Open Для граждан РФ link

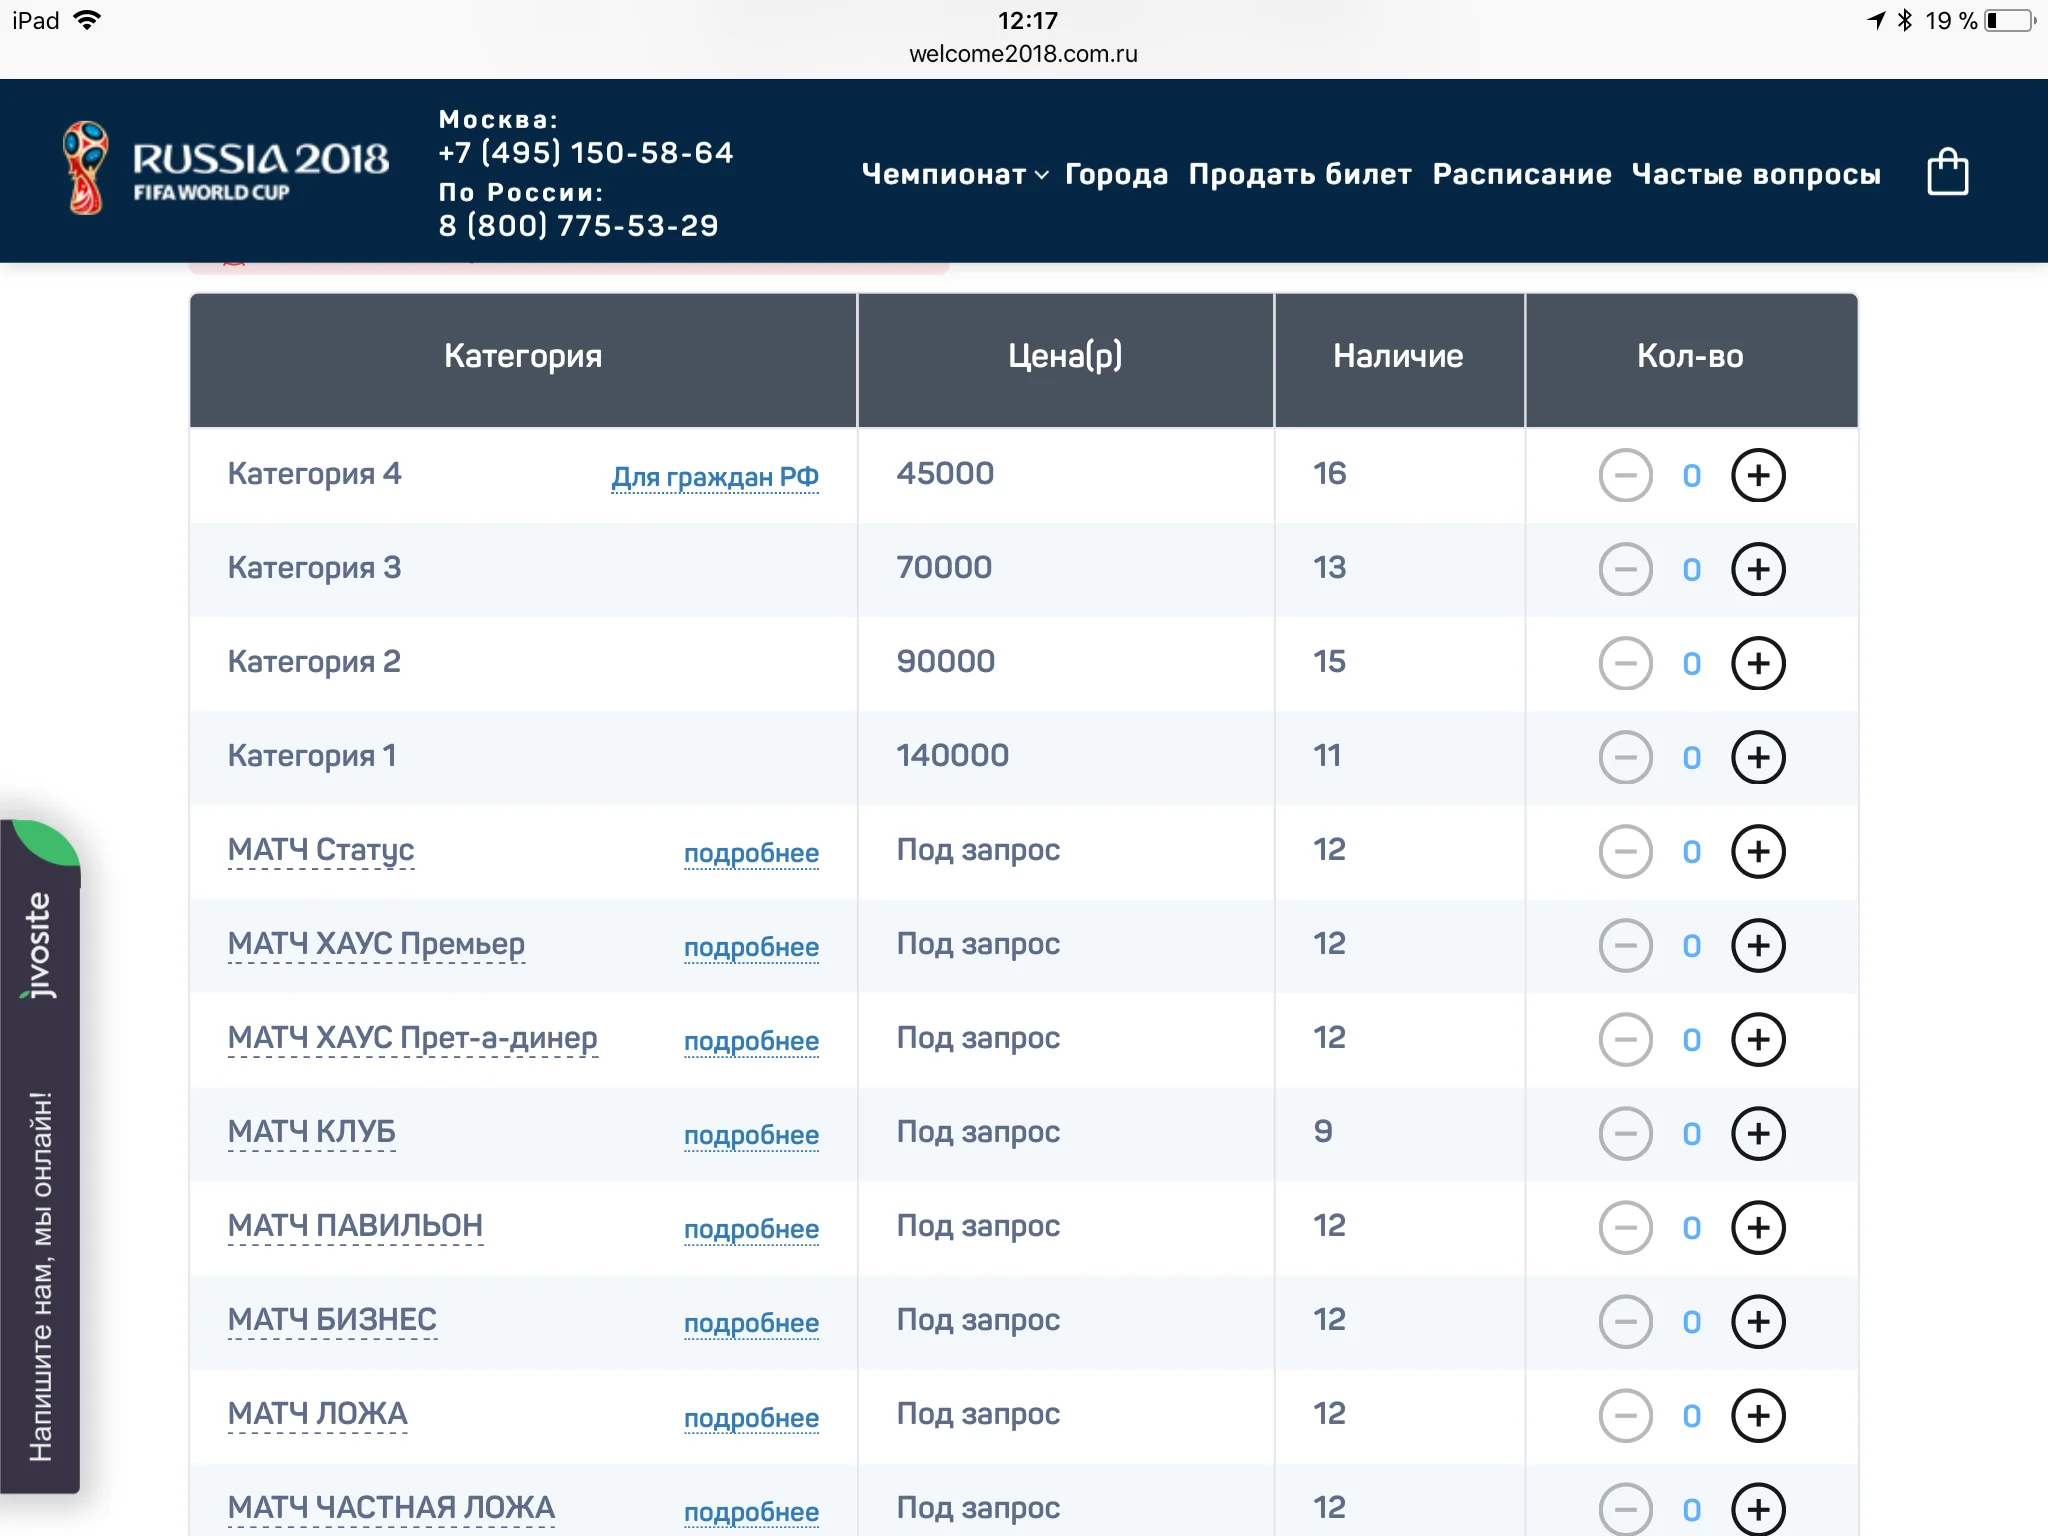point(714,477)
